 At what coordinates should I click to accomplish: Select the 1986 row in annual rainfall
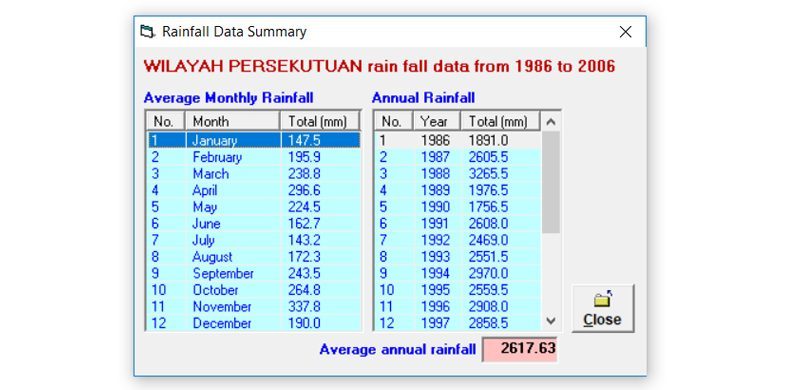click(x=458, y=140)
